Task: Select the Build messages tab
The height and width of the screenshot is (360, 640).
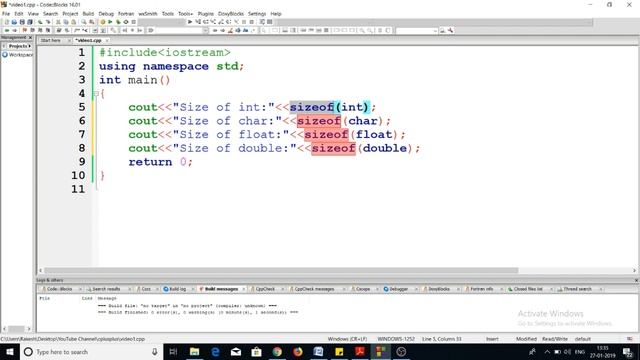Action: click(221, 289)
